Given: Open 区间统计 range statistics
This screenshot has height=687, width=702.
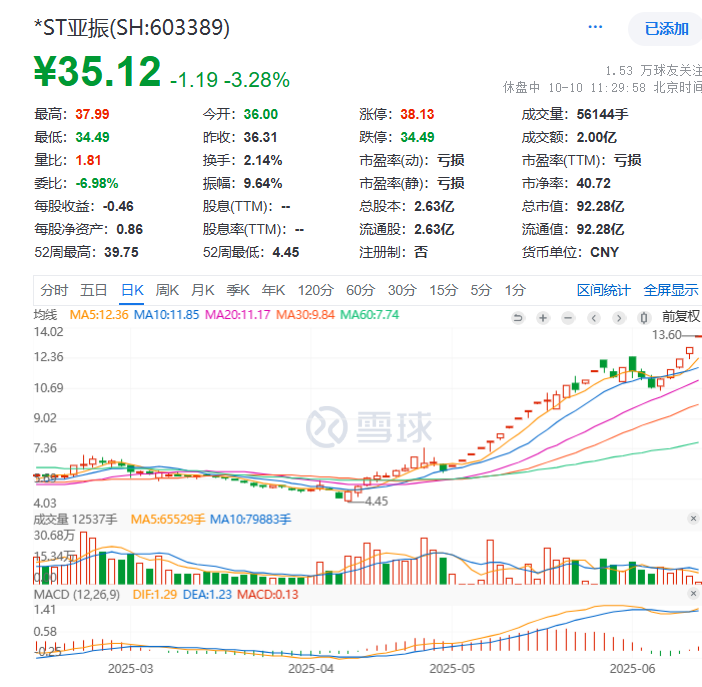Looking at the screenshot, I should 604,290.
